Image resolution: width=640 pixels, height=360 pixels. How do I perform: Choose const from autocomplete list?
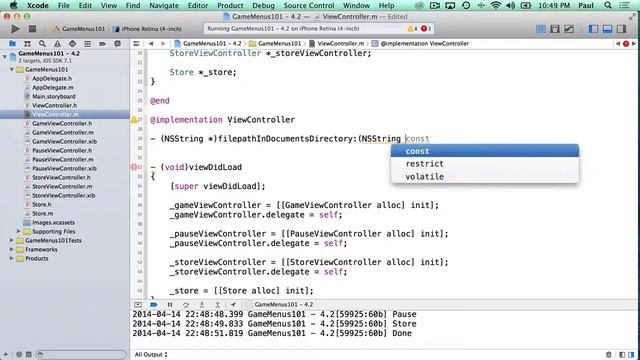click(x=484, y=151)
